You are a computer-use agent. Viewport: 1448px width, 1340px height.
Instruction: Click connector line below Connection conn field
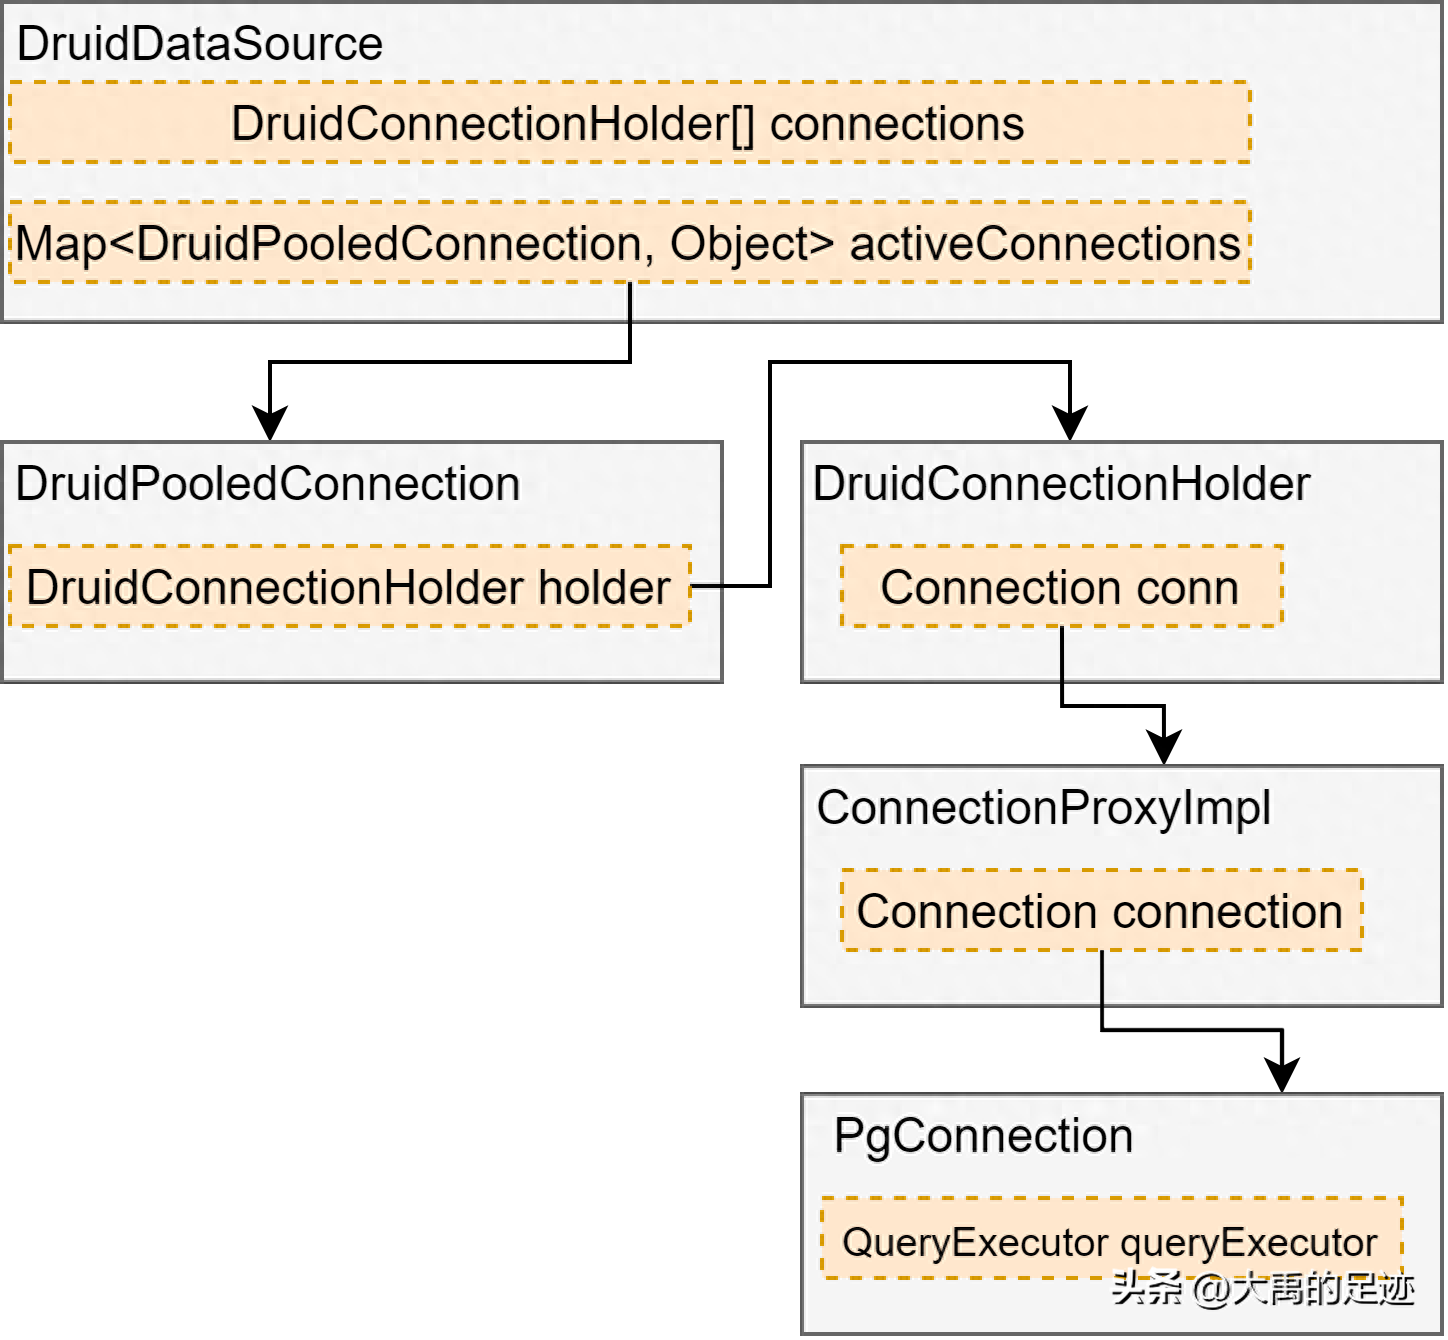click(1112, 706)
